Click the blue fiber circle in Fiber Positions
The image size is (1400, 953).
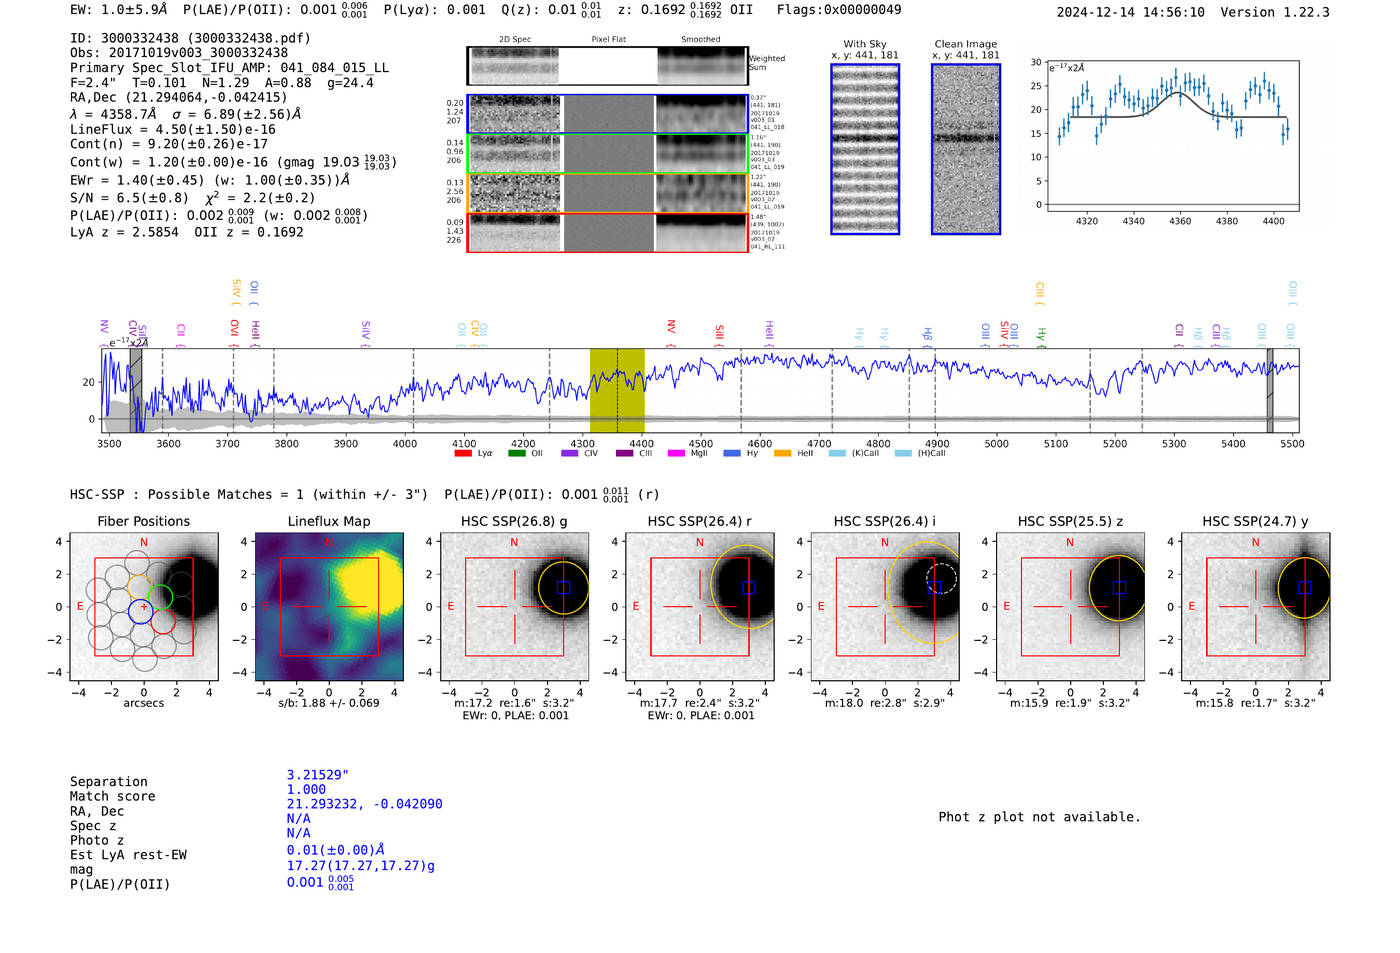(x=140, y=611)
